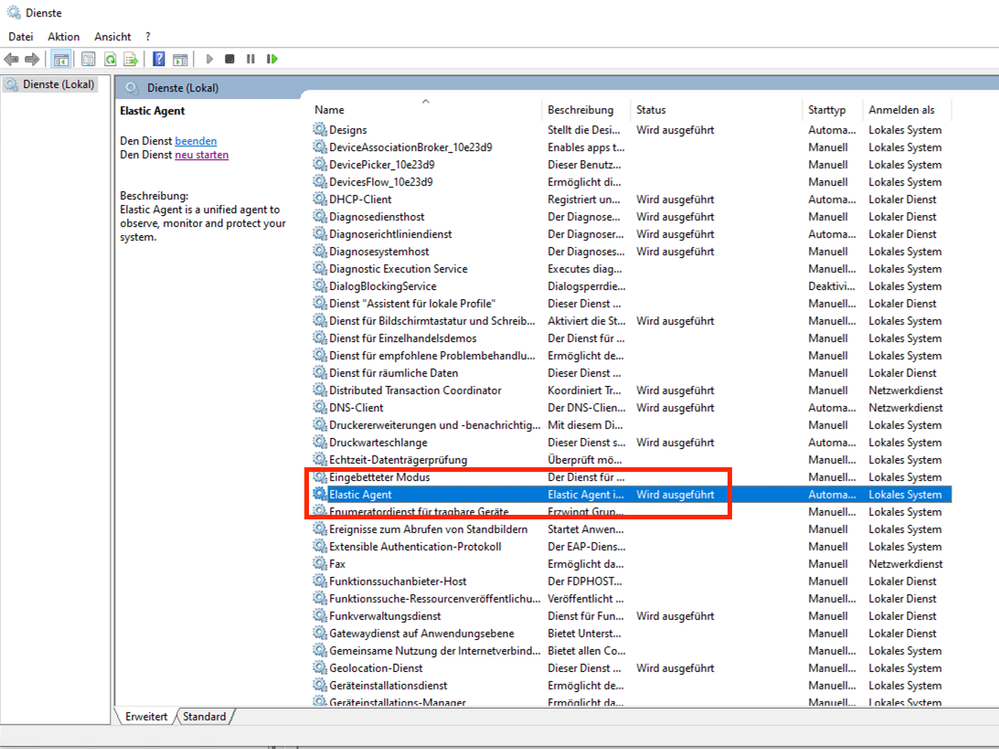Image resolution: width=999 pixels, height=749 pixels.
Task: Click the Stop Service toolbar icon
Action: click(230, 59)
